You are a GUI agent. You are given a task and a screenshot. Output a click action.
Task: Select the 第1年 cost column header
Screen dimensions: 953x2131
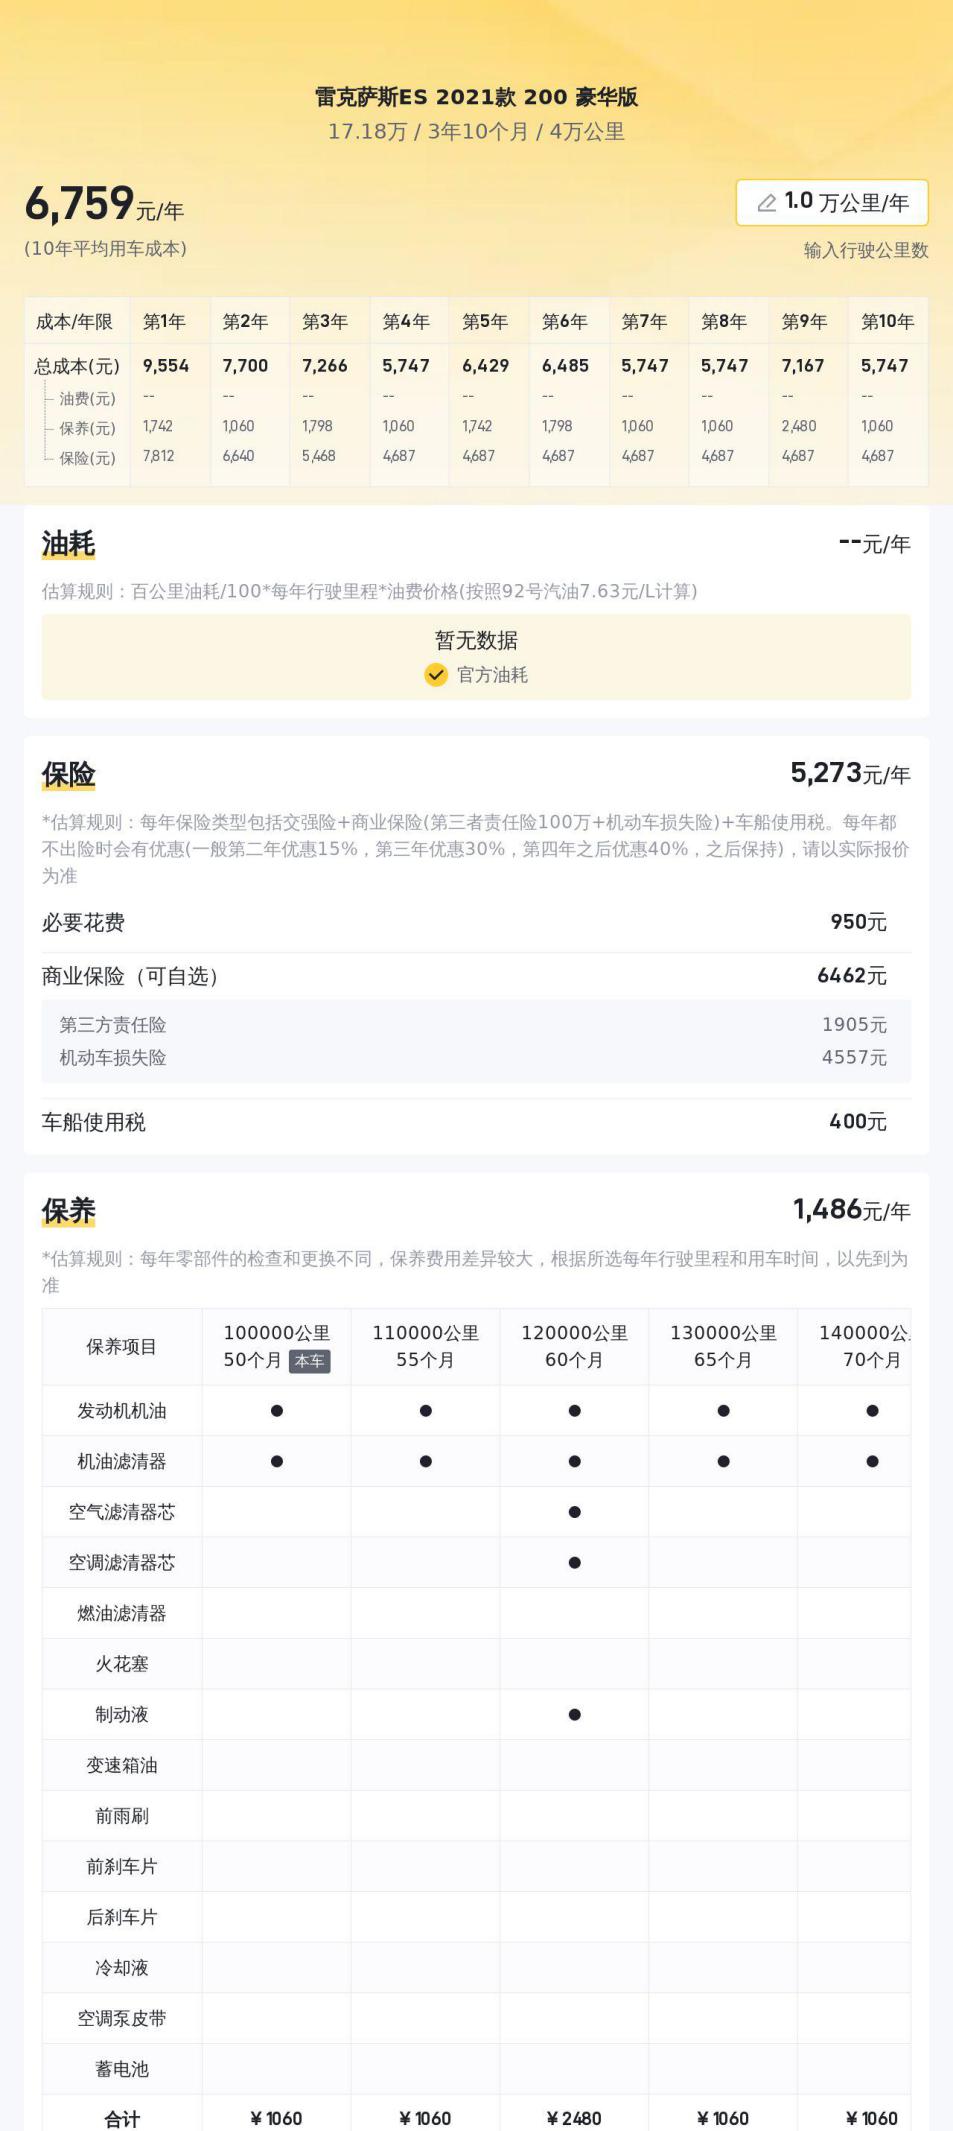pyautogui.click(x=165, y=322)
